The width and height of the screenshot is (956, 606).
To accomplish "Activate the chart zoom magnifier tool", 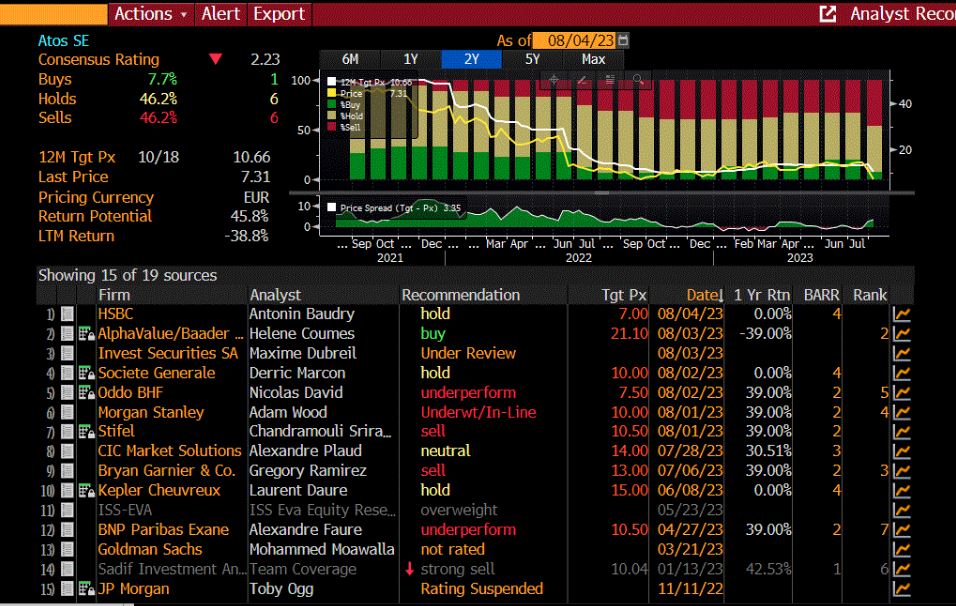I will 638,79.
